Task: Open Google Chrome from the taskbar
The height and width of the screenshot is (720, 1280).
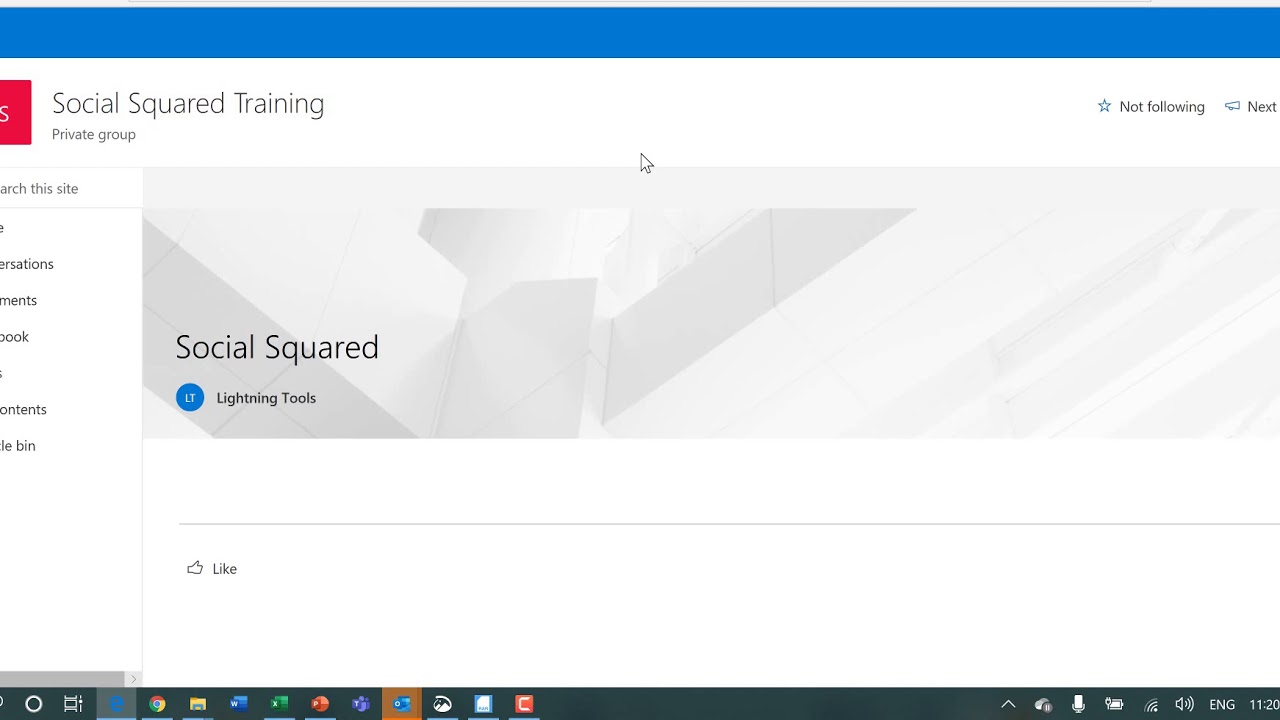Action: (x=157, y=704)
